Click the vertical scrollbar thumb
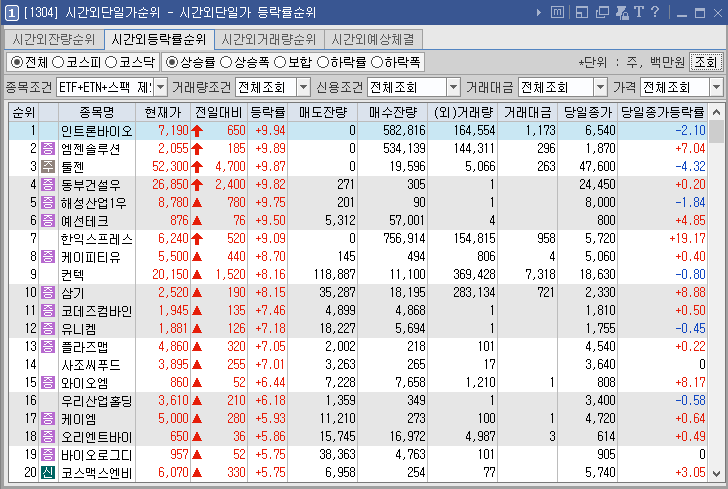Image resolution: width=728 pixels, height=489 pixels. pos(716,131)
